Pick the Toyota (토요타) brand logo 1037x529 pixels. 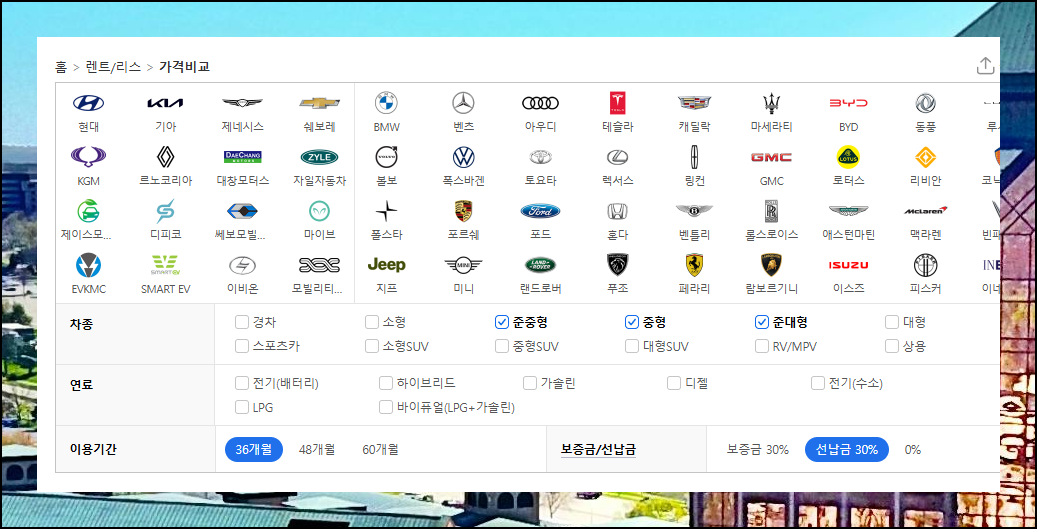[x=540, y=157]
